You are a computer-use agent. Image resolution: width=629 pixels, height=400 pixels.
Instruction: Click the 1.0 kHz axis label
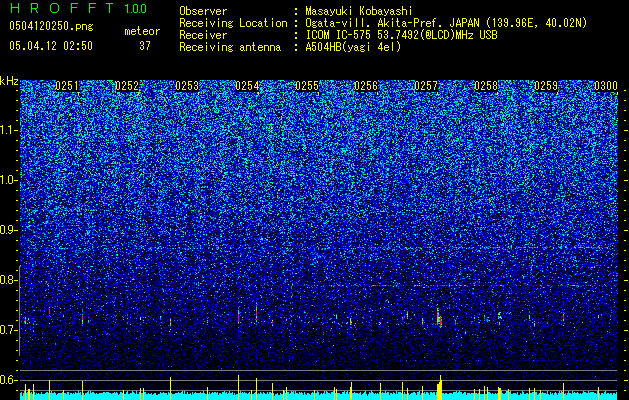click(x=8, y=180)
